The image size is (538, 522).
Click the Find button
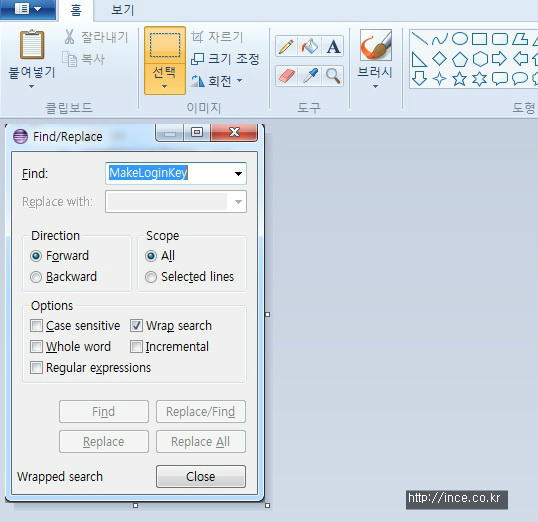click(104, 411)
